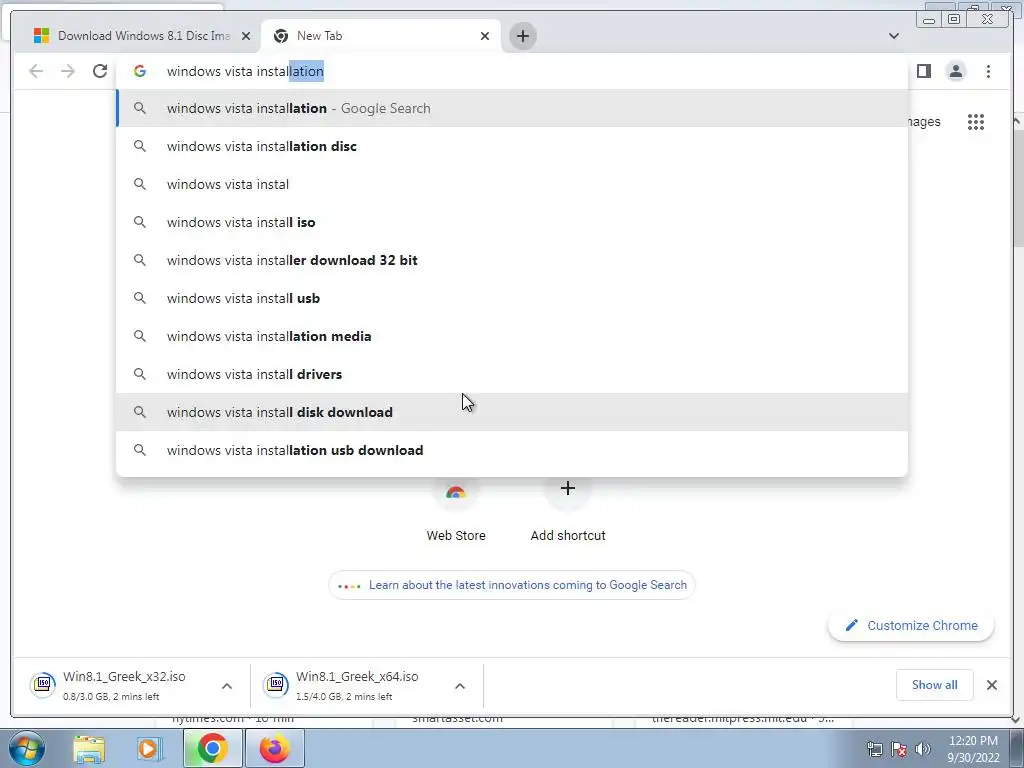
Task: Click the Web Store label
Action: pyautogui.click(x=456, y=536)
